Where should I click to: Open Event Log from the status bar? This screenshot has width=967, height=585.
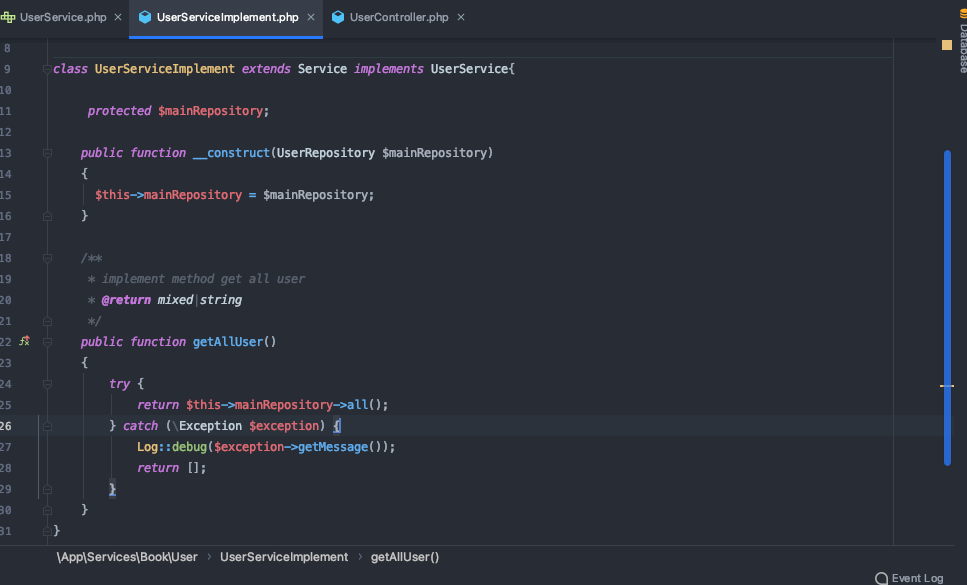tap(915, 577)
